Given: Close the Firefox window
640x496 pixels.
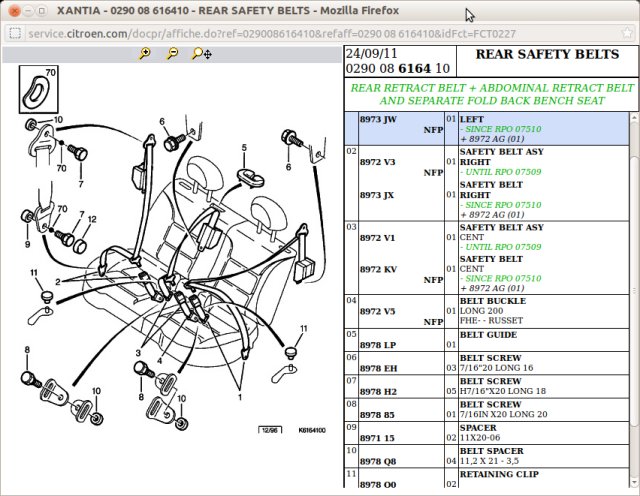Looking at the screenshot, I should tap(15, 11).
